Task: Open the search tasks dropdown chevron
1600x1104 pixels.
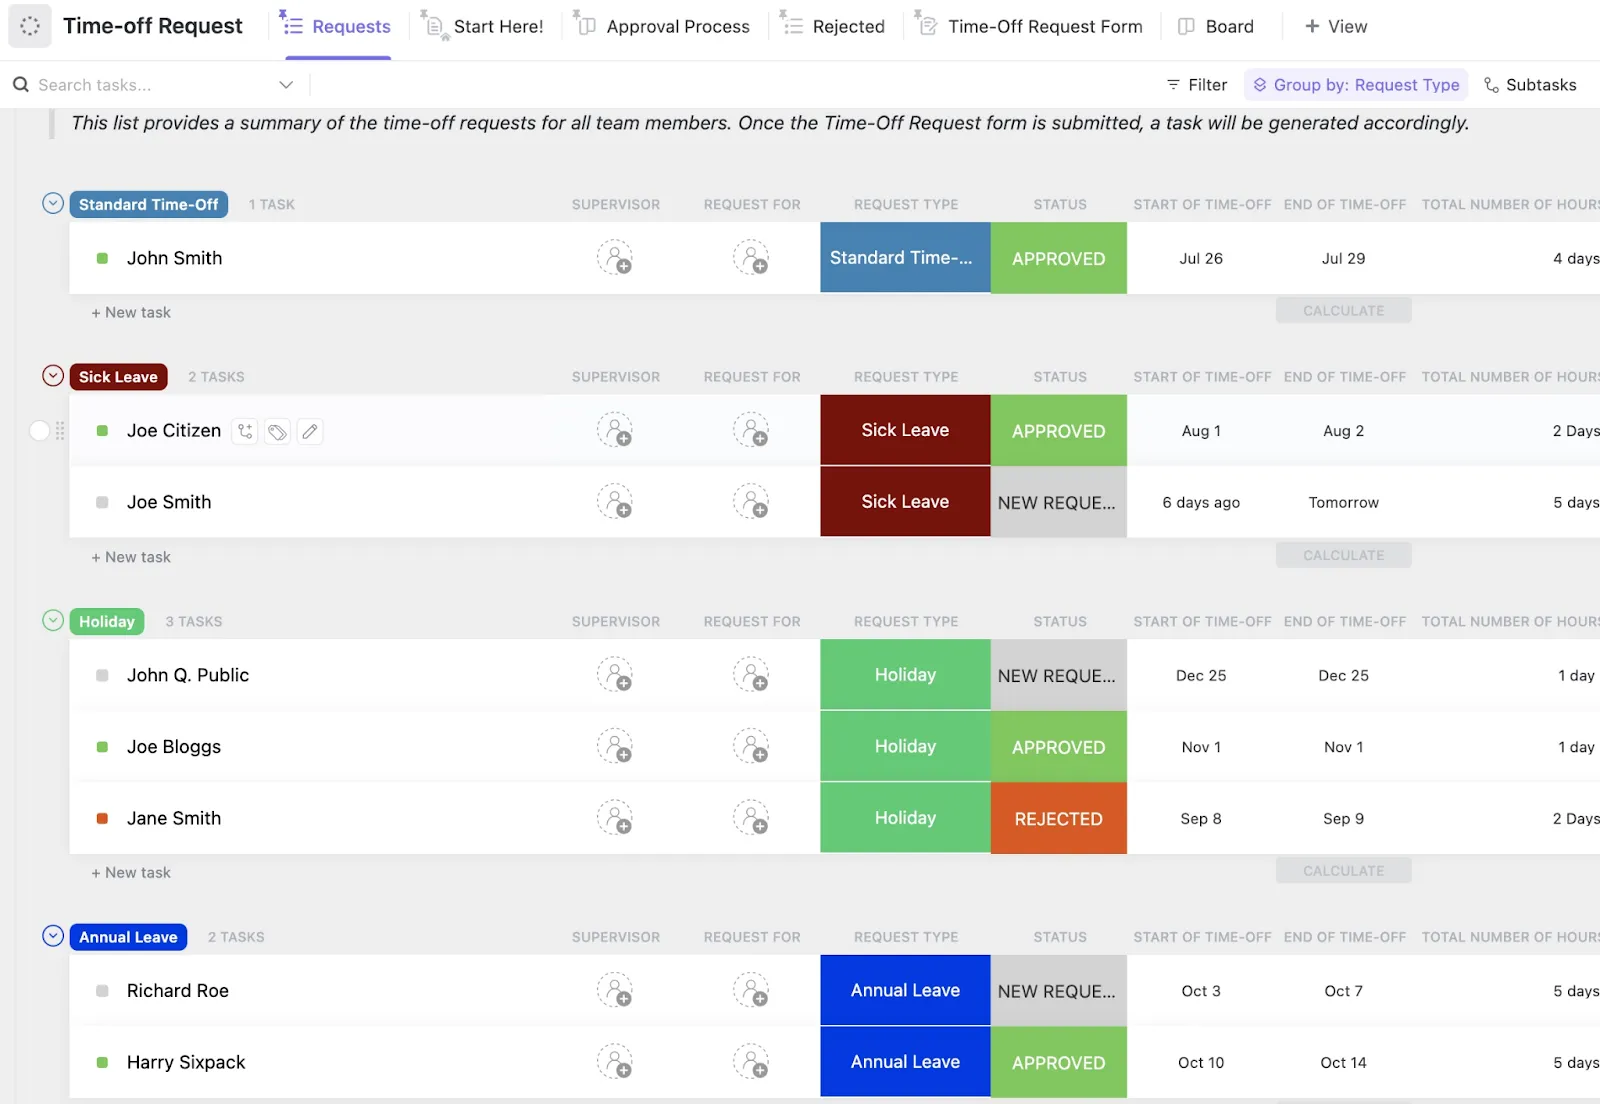Action: (286, 85)
